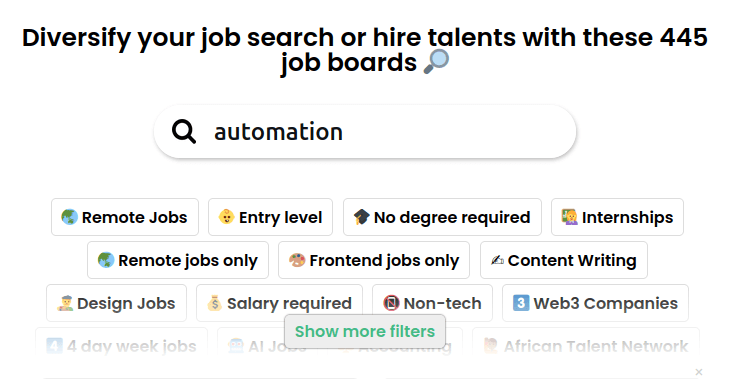Select the Design Jobs filter

click(116, 303)
